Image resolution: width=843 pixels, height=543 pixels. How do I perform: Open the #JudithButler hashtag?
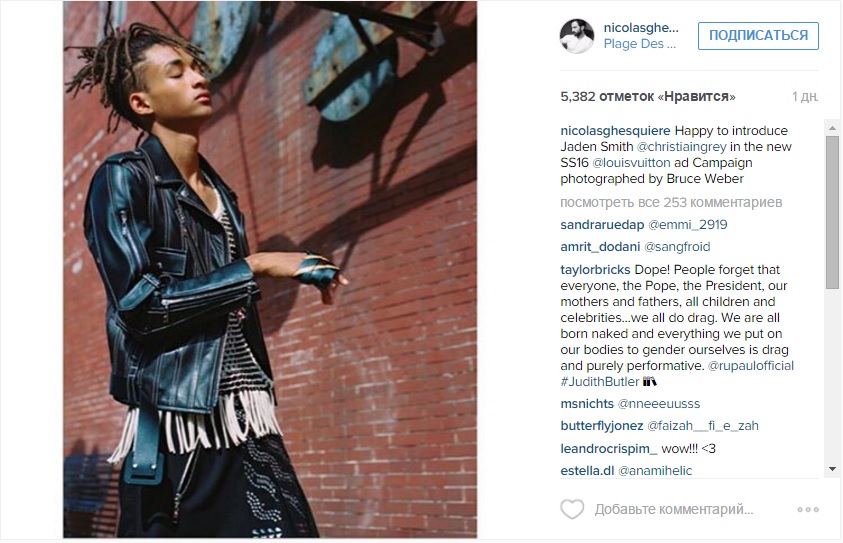pyautogui.click(x=599, y=382)
